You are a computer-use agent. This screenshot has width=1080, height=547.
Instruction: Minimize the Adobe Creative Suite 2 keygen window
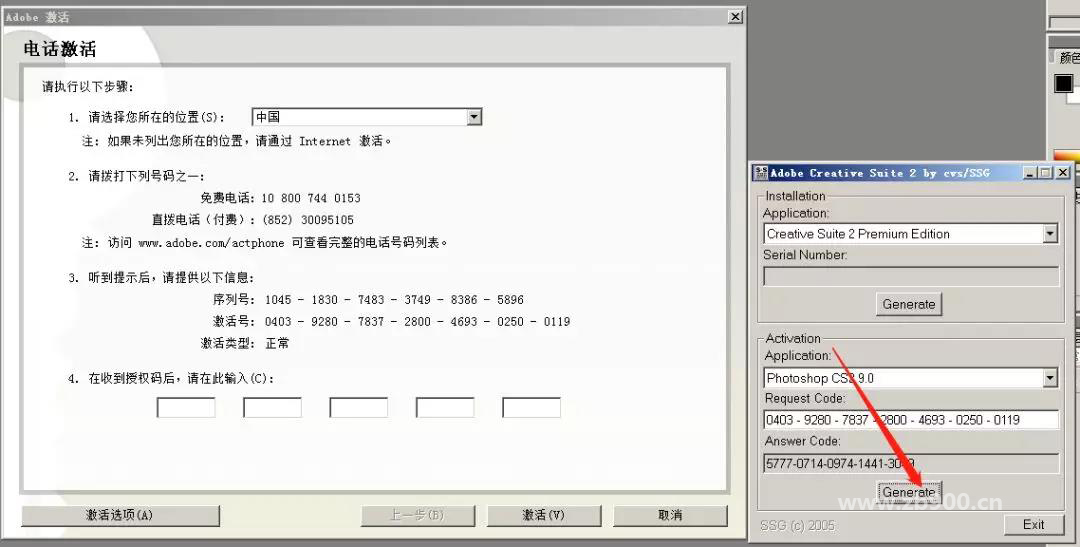tap(1030, 173)
